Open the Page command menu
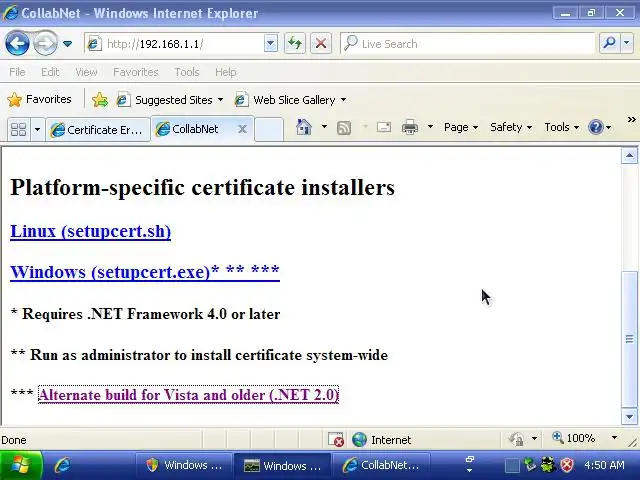The width and height of the screenshot is (640, 480). click(461, 127)
